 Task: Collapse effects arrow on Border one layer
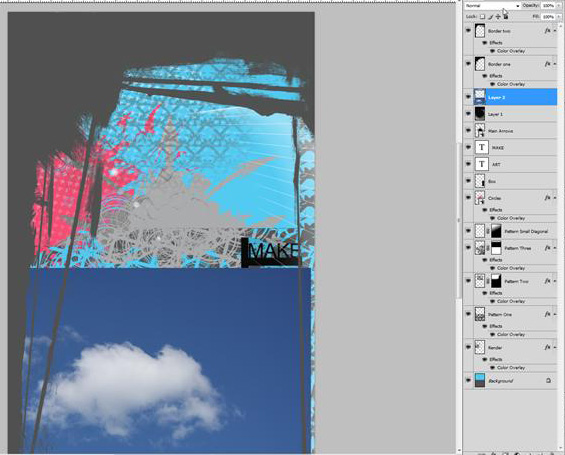[555, 64]
